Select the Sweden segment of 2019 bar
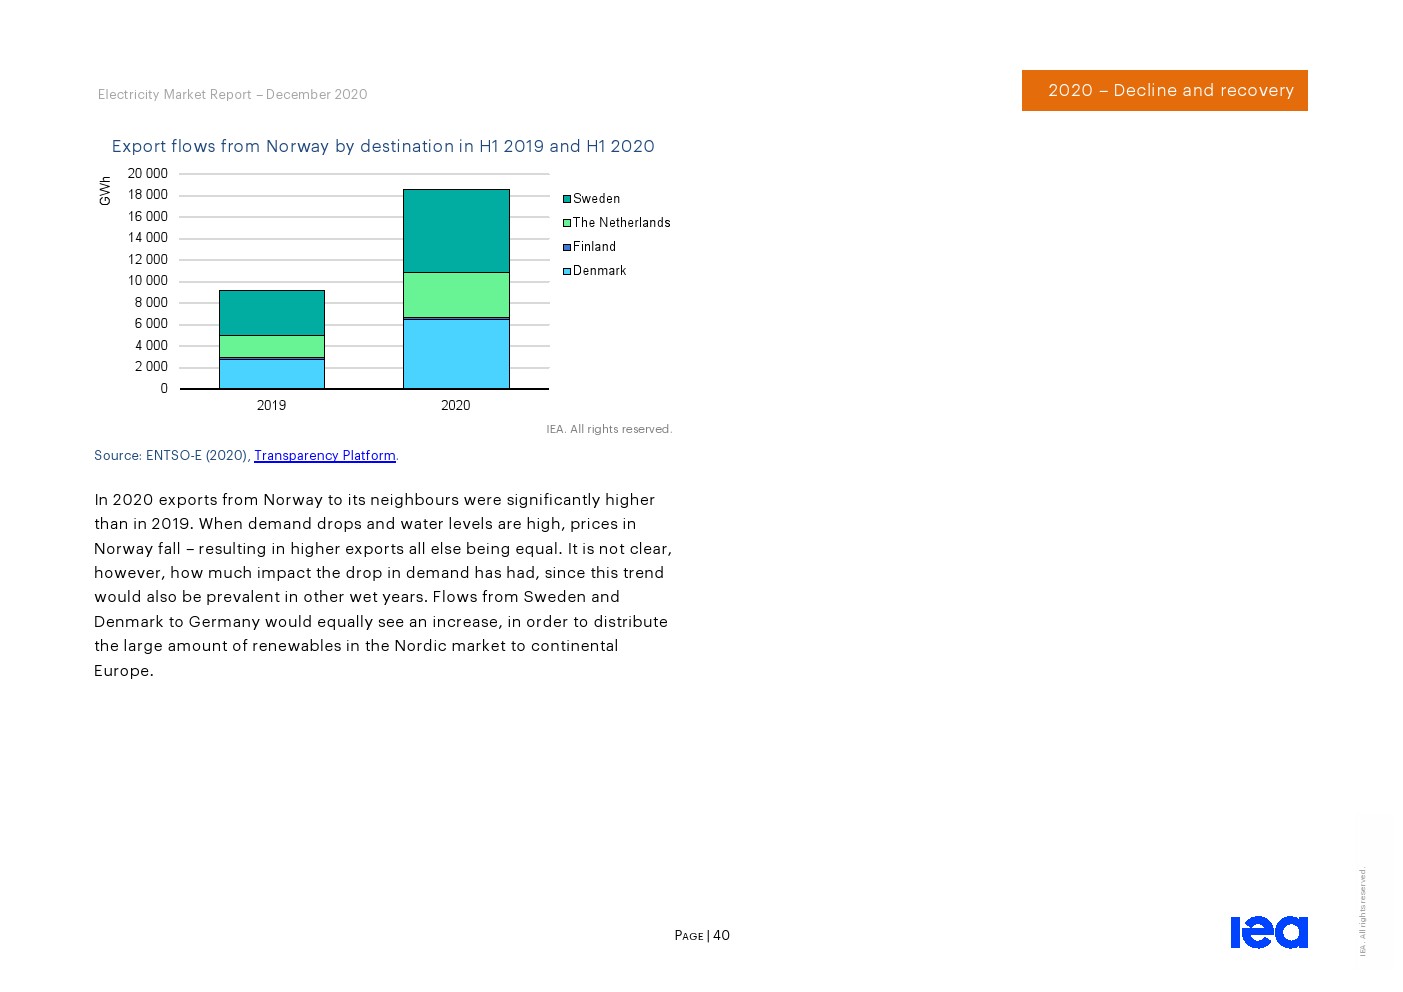This screenshot has width=1403, height=992. click(271, 313)
